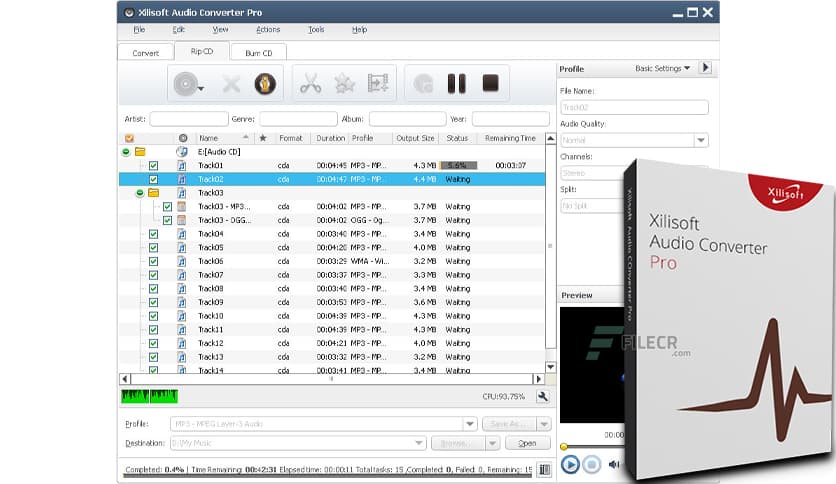Open the Effects star tool

[x=344, y=84]
